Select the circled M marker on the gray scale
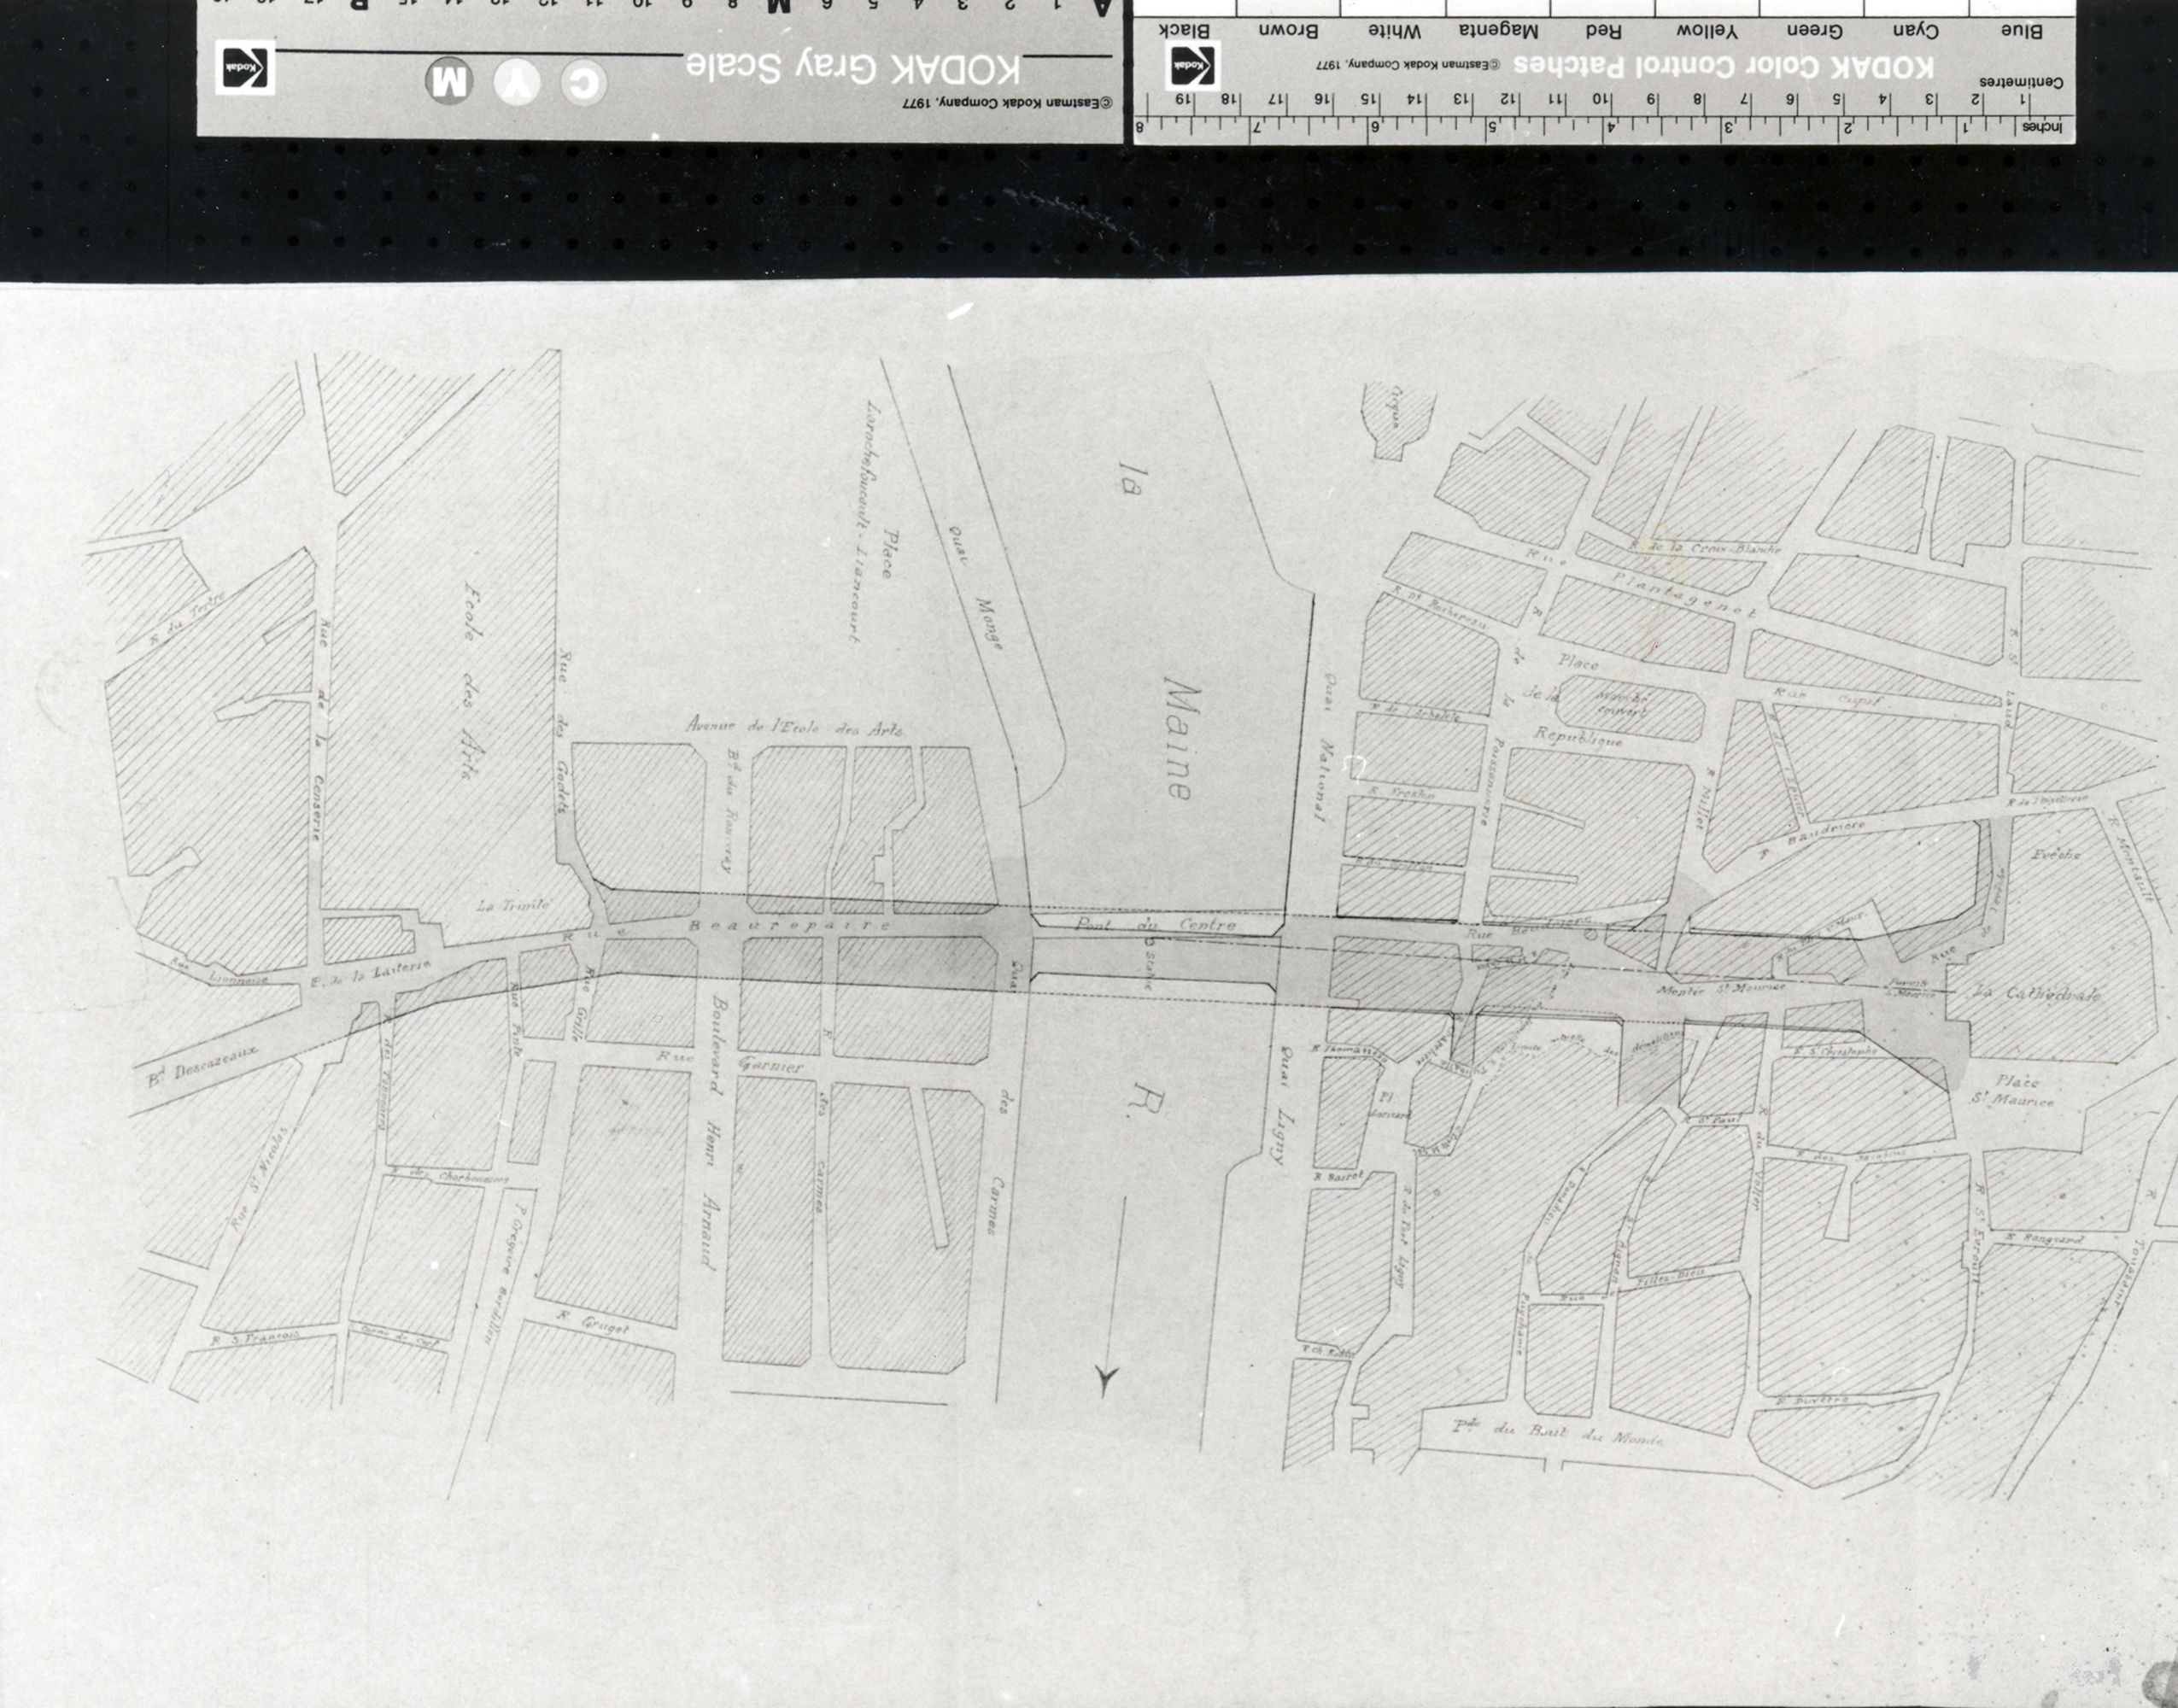The height and width of the screenshot is (1708, 2178). (449, 81)
